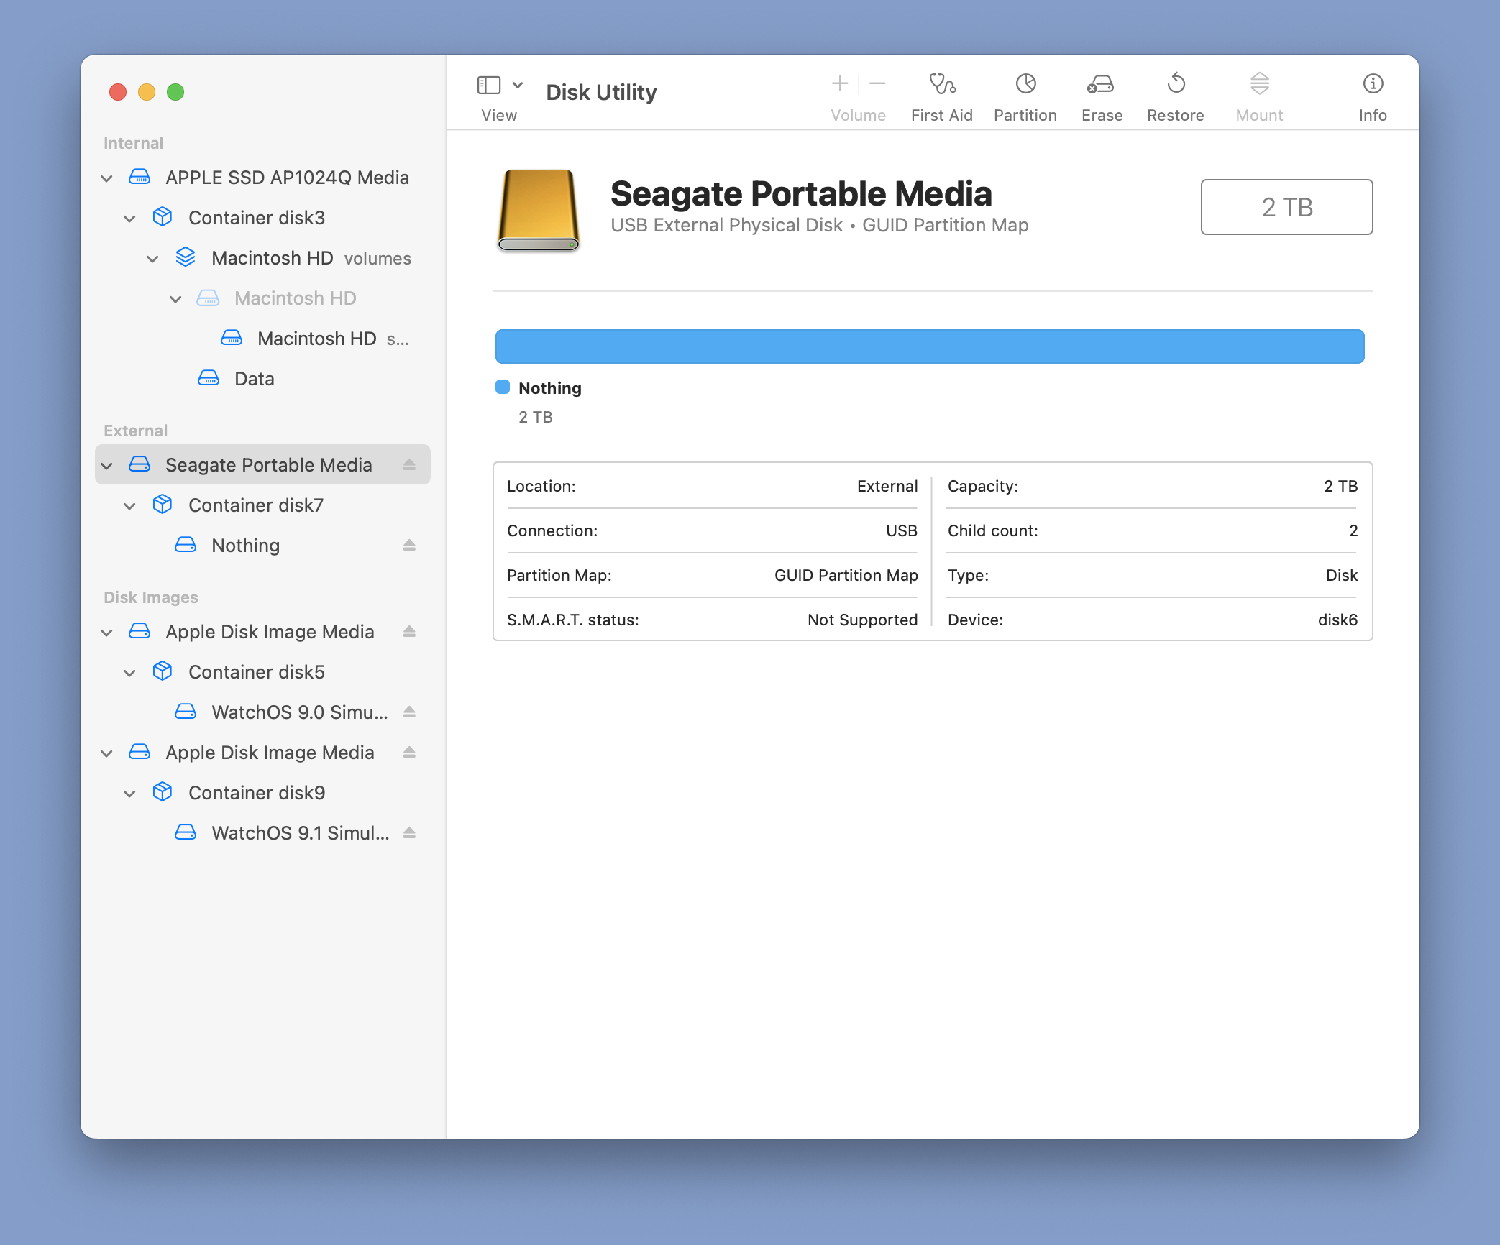Run First Aid on the disk
Screen dimensions: 1500x1245
click(x=942, y=83)
